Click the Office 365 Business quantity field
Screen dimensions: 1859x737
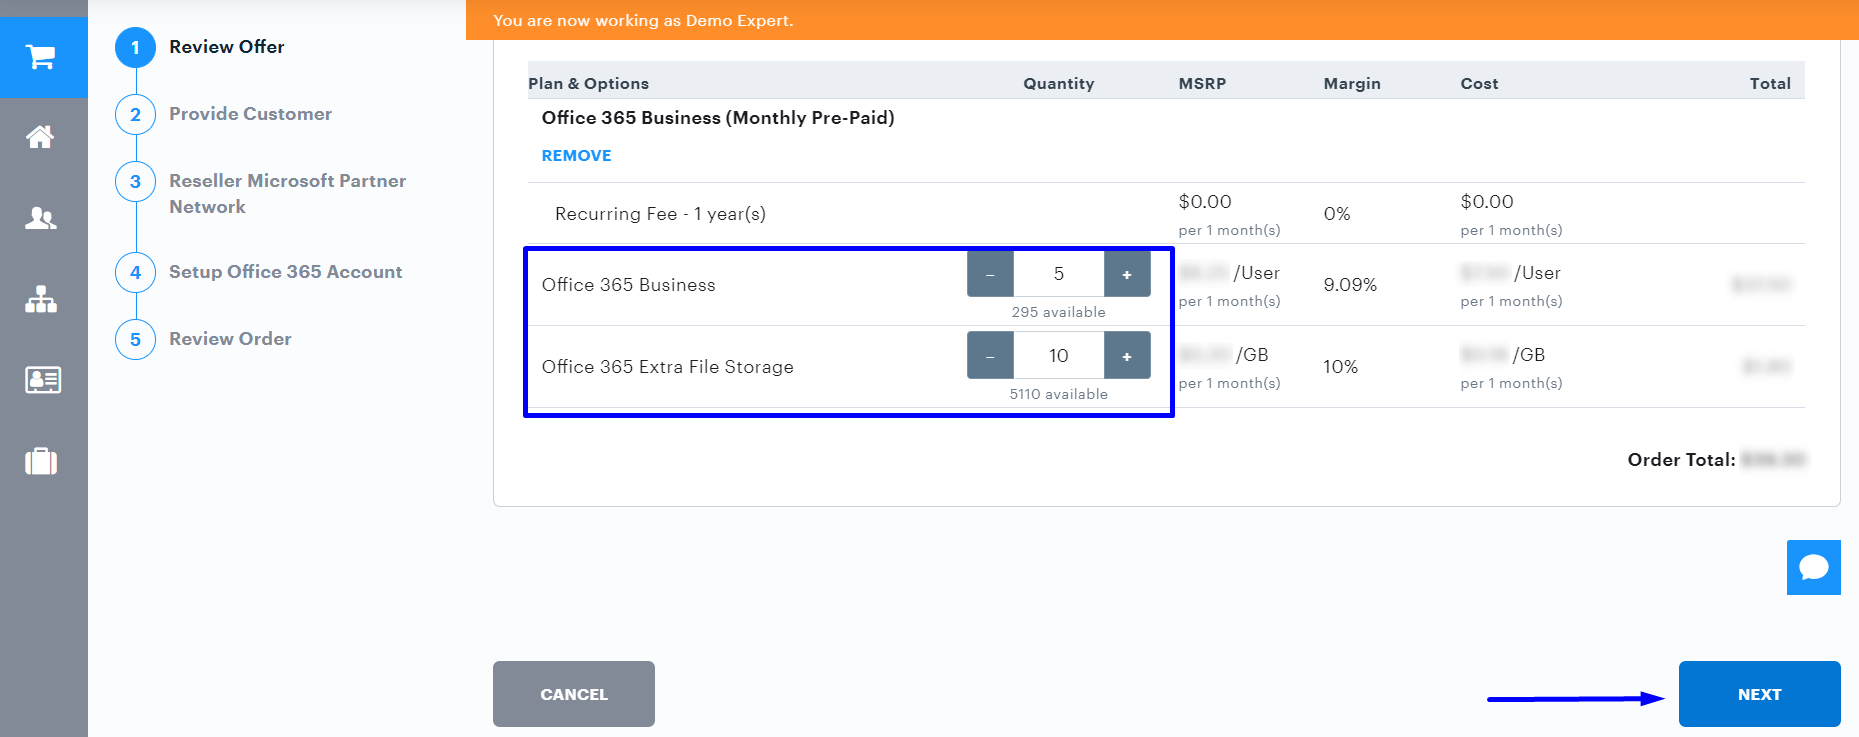tap(1059, 274)
